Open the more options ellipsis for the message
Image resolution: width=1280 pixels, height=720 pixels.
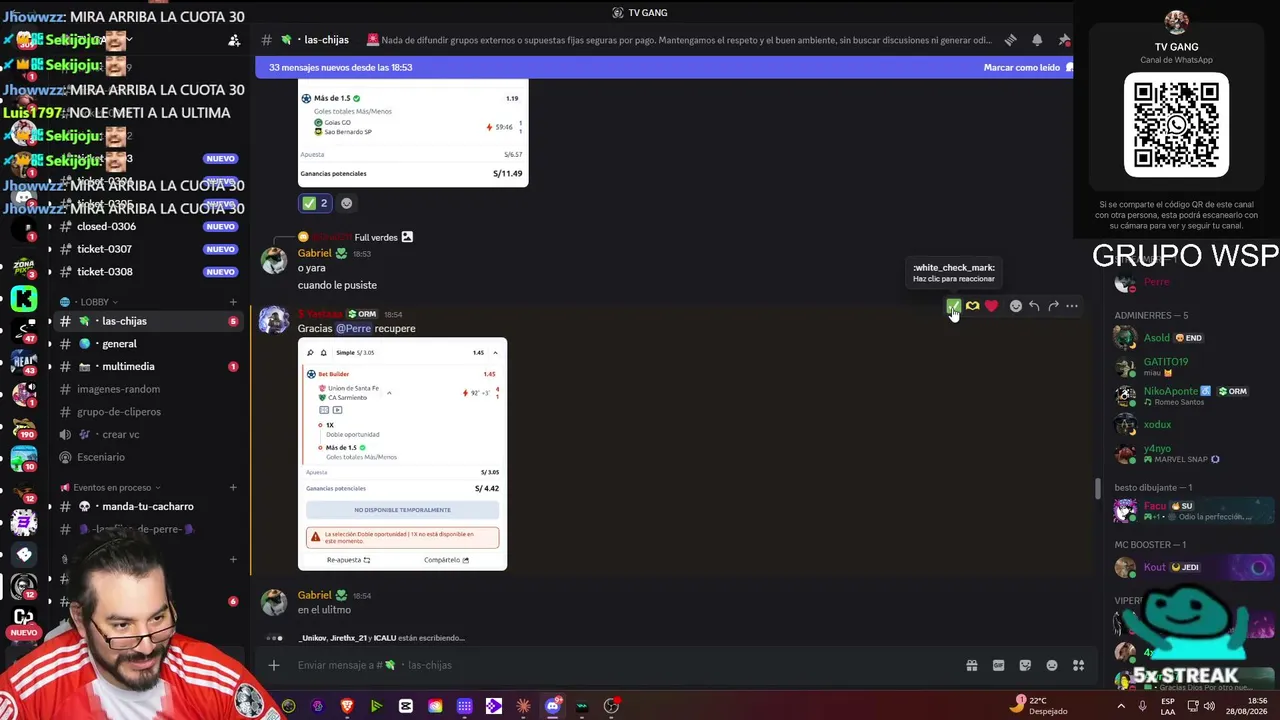(1072, 306)
